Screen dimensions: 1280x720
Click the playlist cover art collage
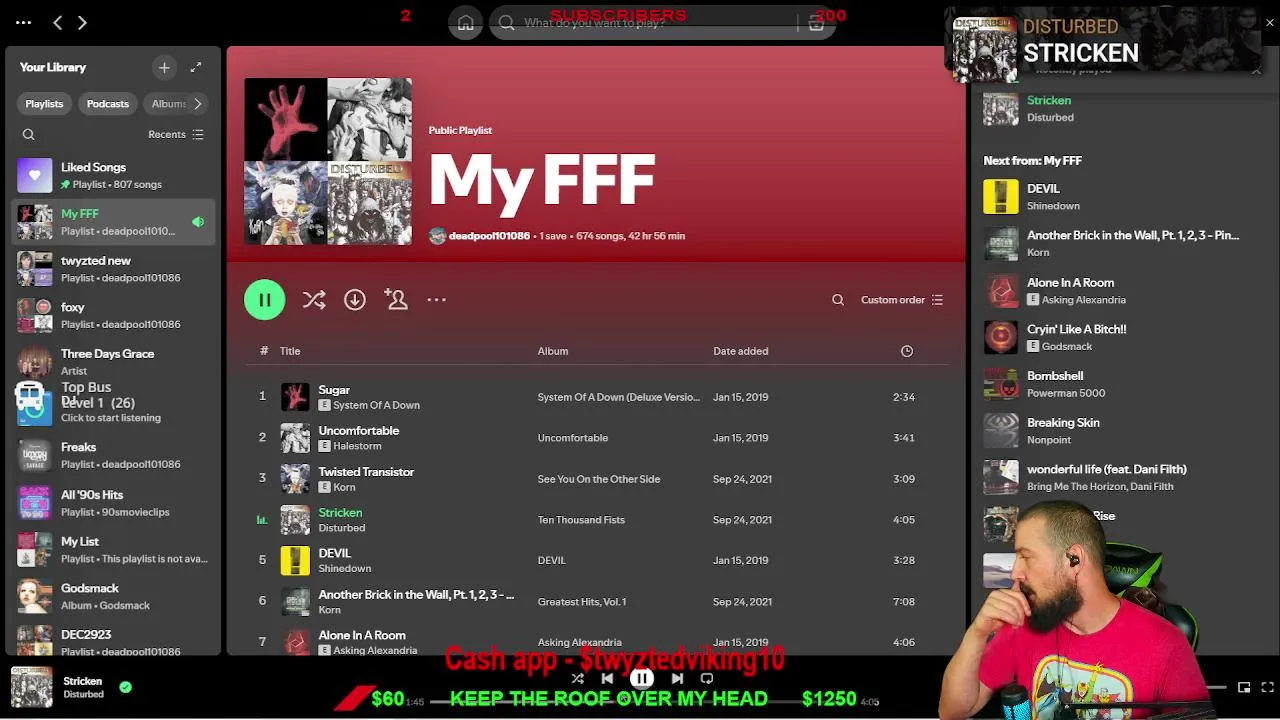(328, 161)
